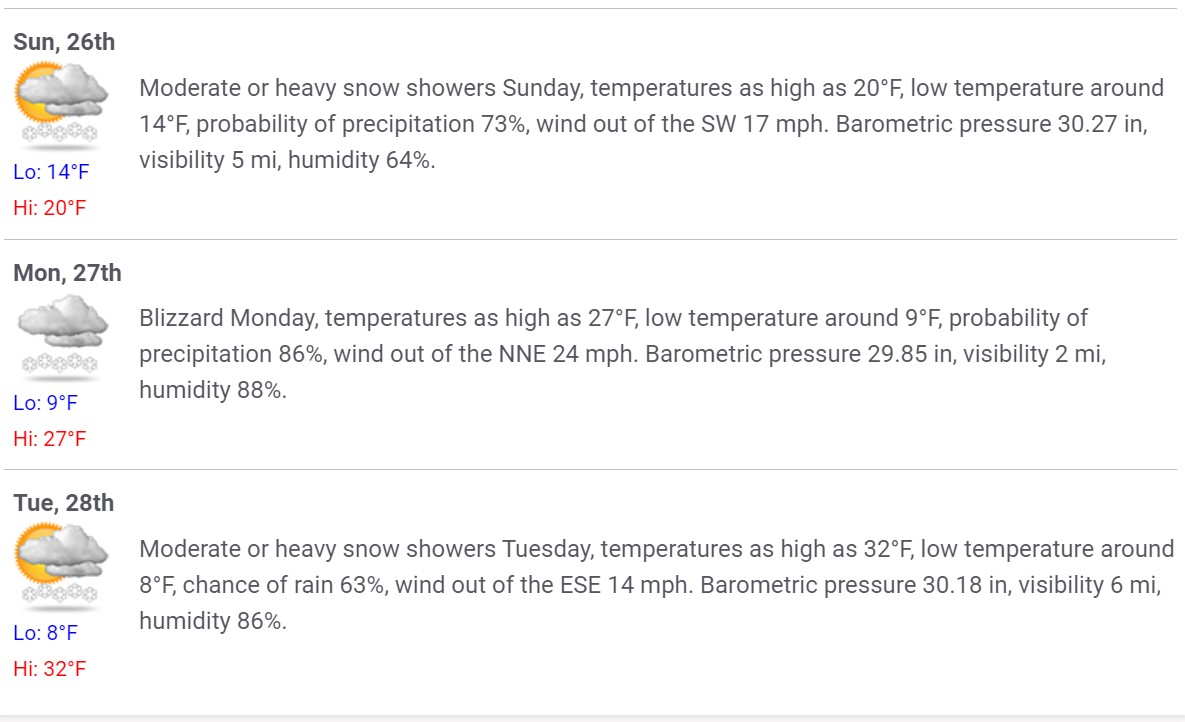Click the Sunday forecast description text
Screen dimensions: 1185x722
(651, 124)
